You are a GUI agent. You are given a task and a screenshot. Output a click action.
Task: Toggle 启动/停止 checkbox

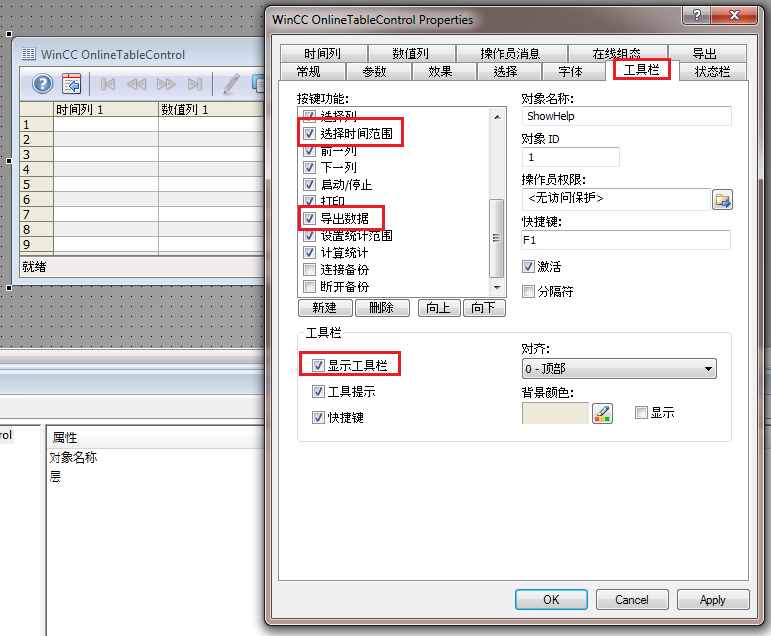[309, 184]
